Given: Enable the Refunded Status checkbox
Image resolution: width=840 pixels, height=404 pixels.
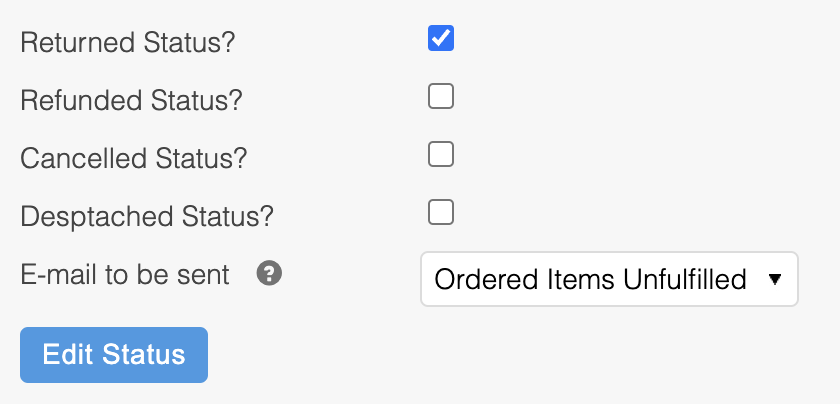Looking at the screenshot, I should click(441, 96).
